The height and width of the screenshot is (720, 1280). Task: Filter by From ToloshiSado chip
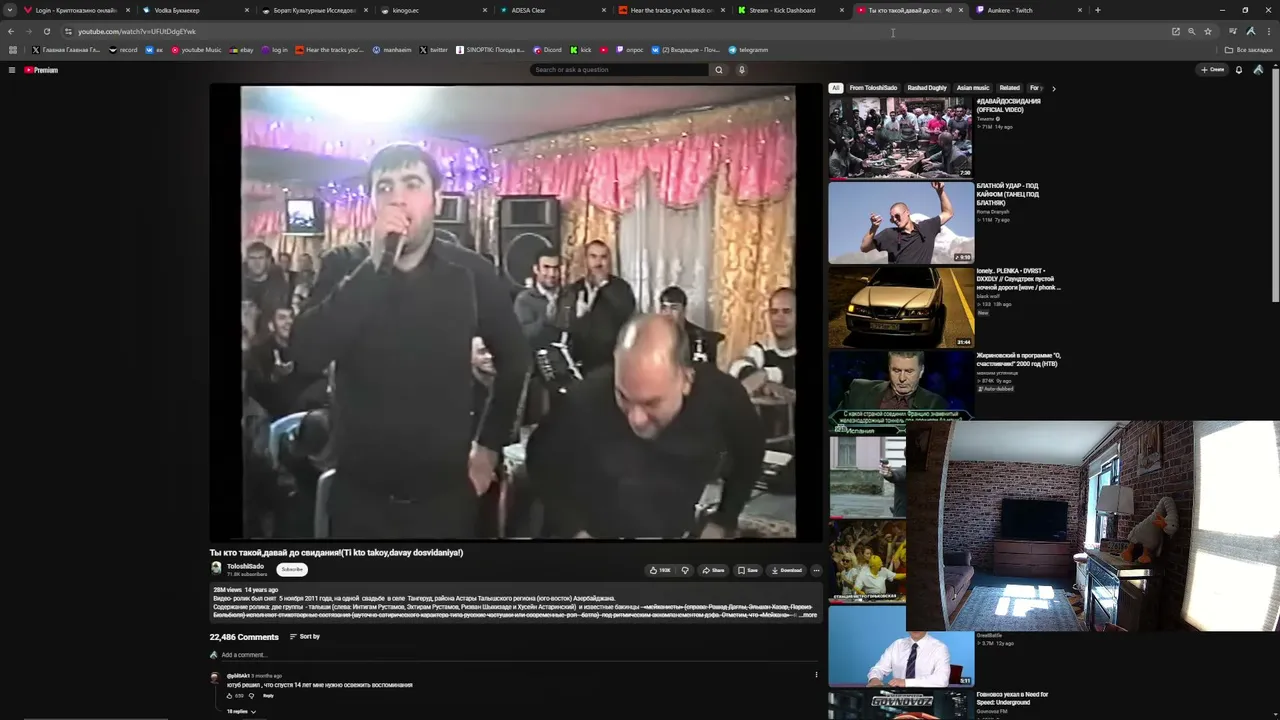click(x=873, y=88)
